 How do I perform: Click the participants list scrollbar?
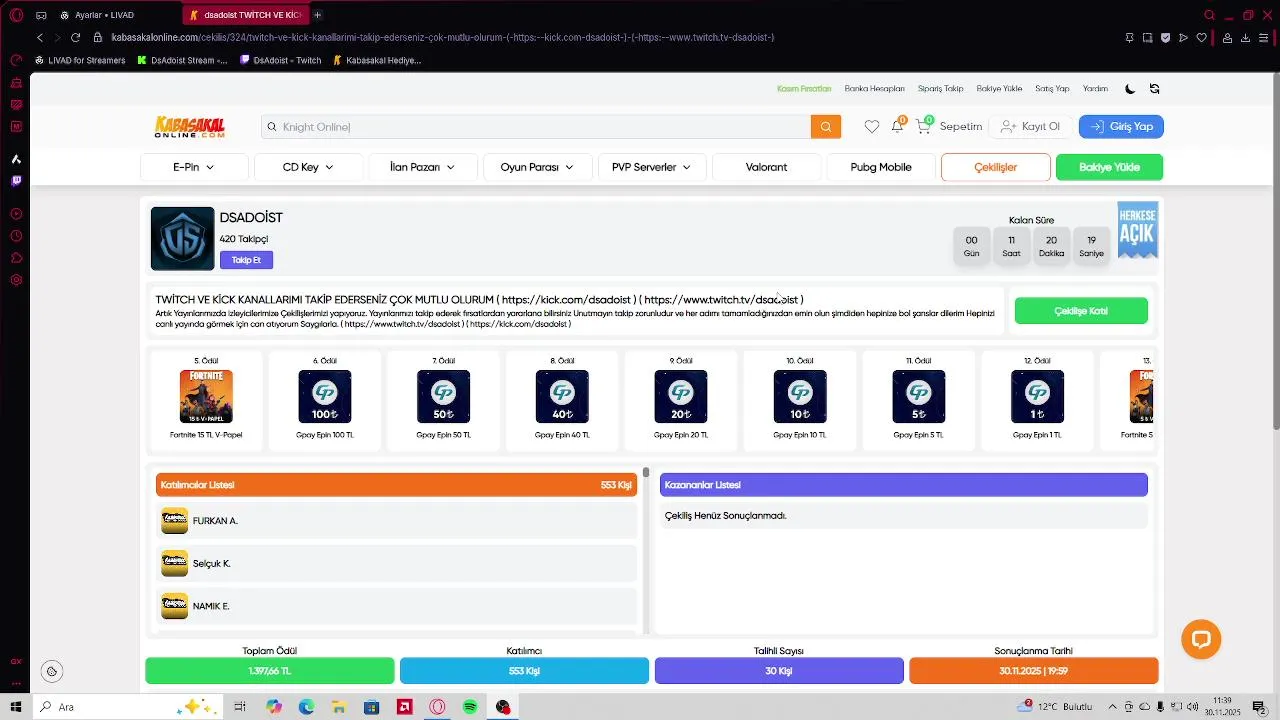[x=646, y=472]
